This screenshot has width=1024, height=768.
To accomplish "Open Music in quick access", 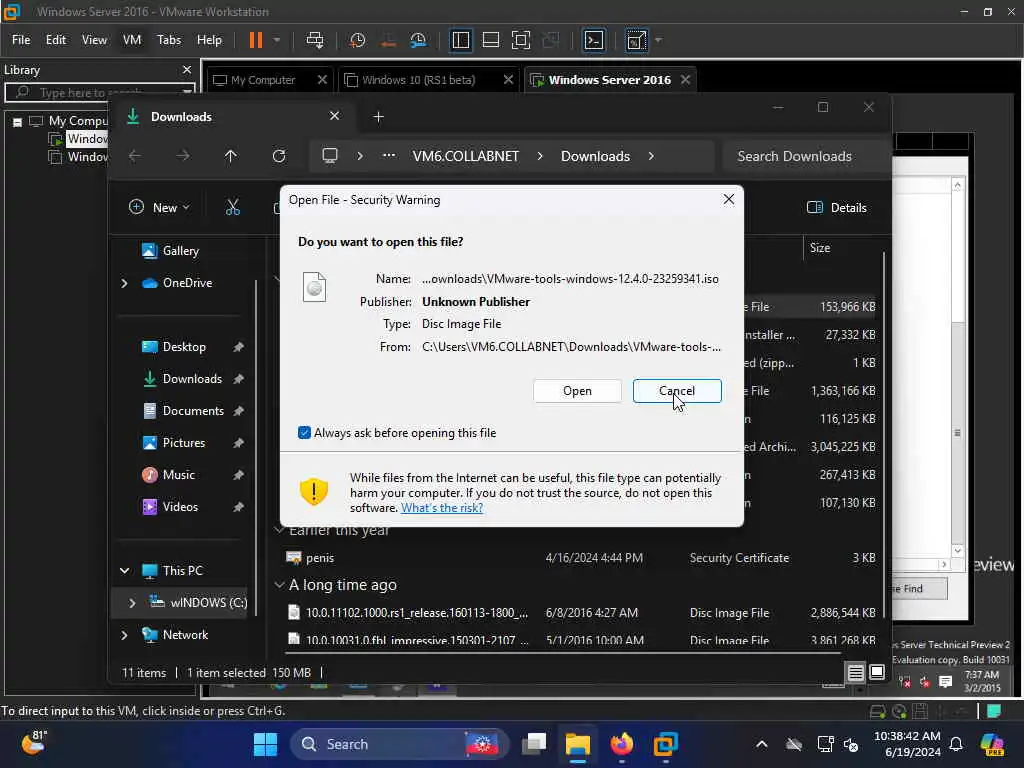I will [179, 475].
